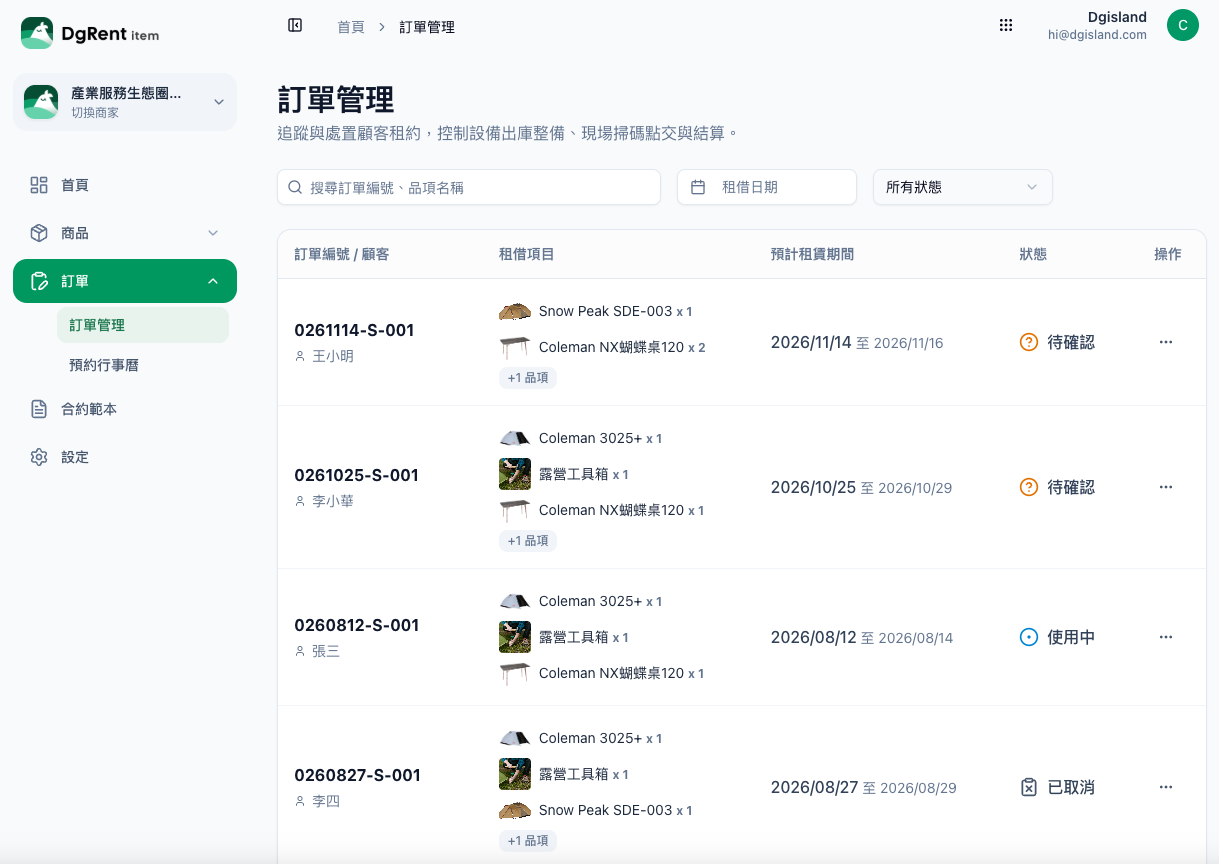Click 使用中 status icon for order 0260812-S-001
Screen dimensions: 1219x864
pyautogui.click(x=1029, y=637)
